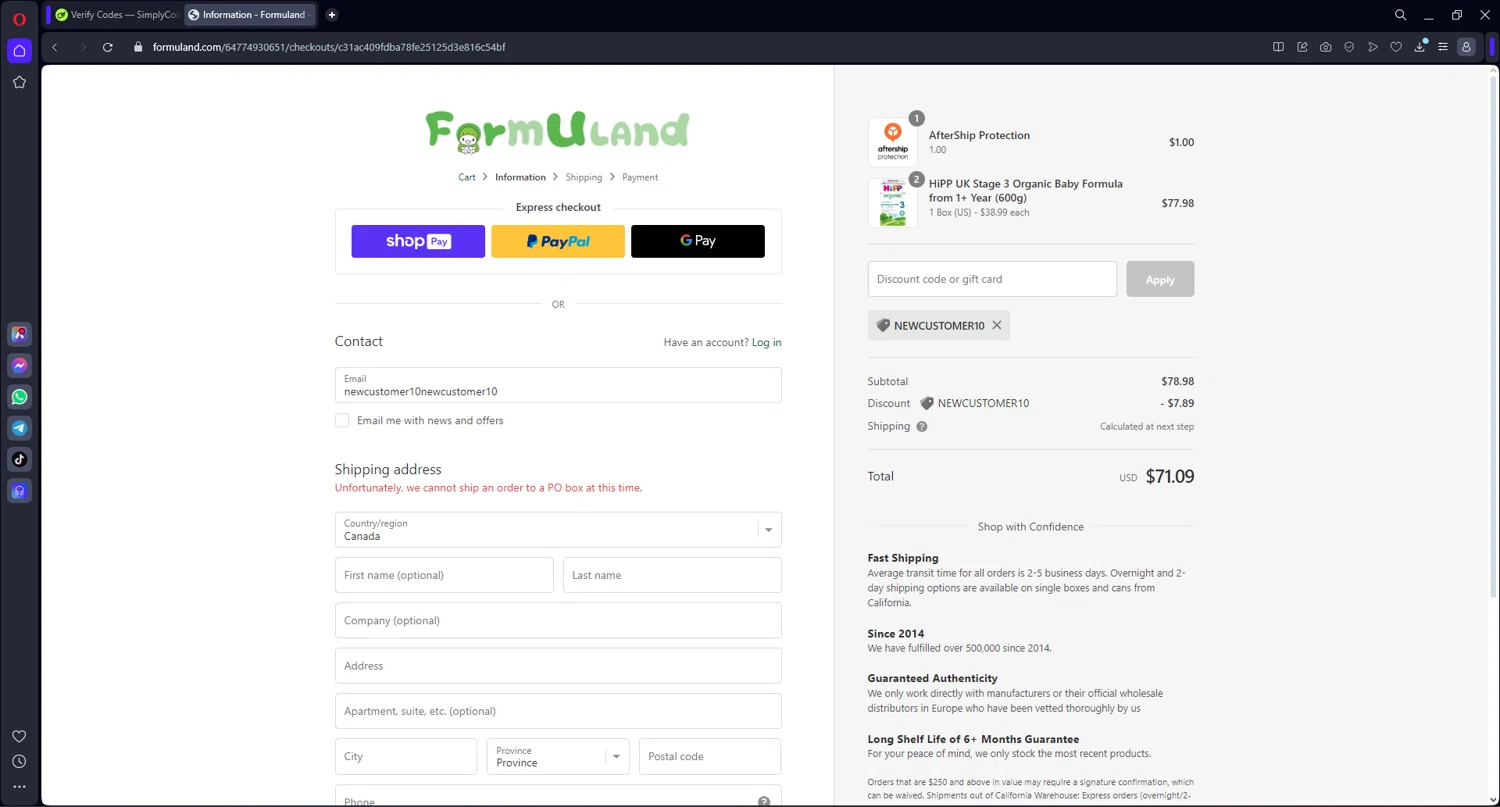Image resolution: width=1500 pixels, height=807 pixels.
Task: Select Payment breadcrumb step
Action: click(x=640, y=177)
